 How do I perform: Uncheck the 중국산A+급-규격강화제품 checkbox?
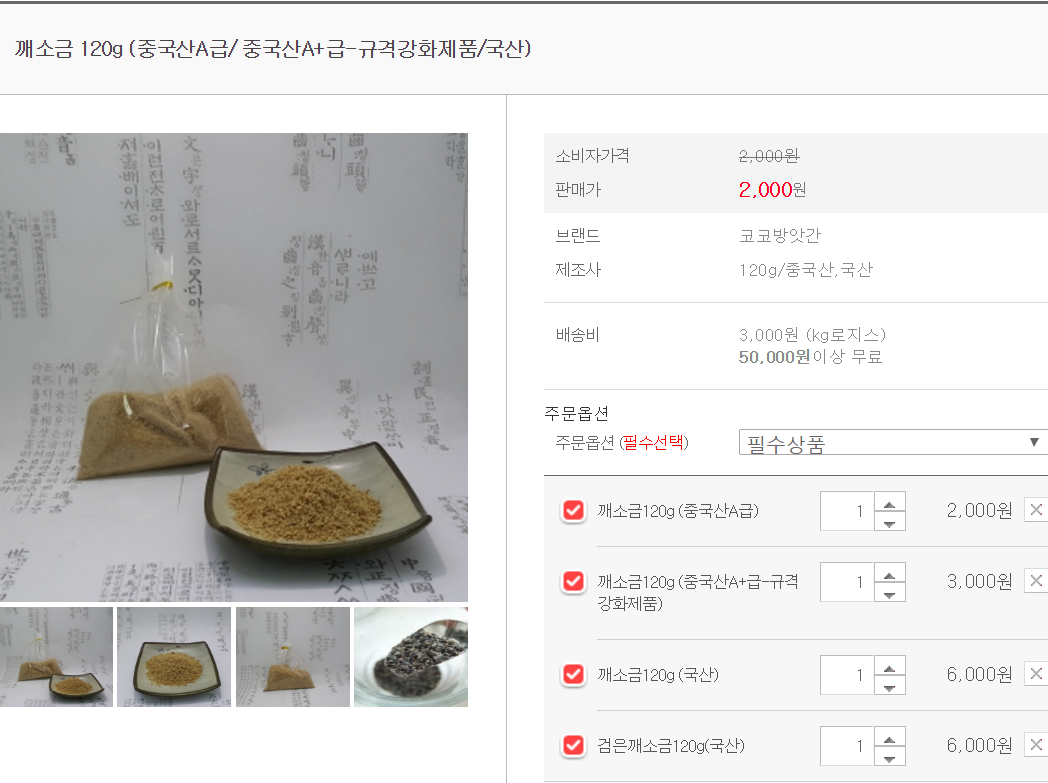tap(573, 582)
